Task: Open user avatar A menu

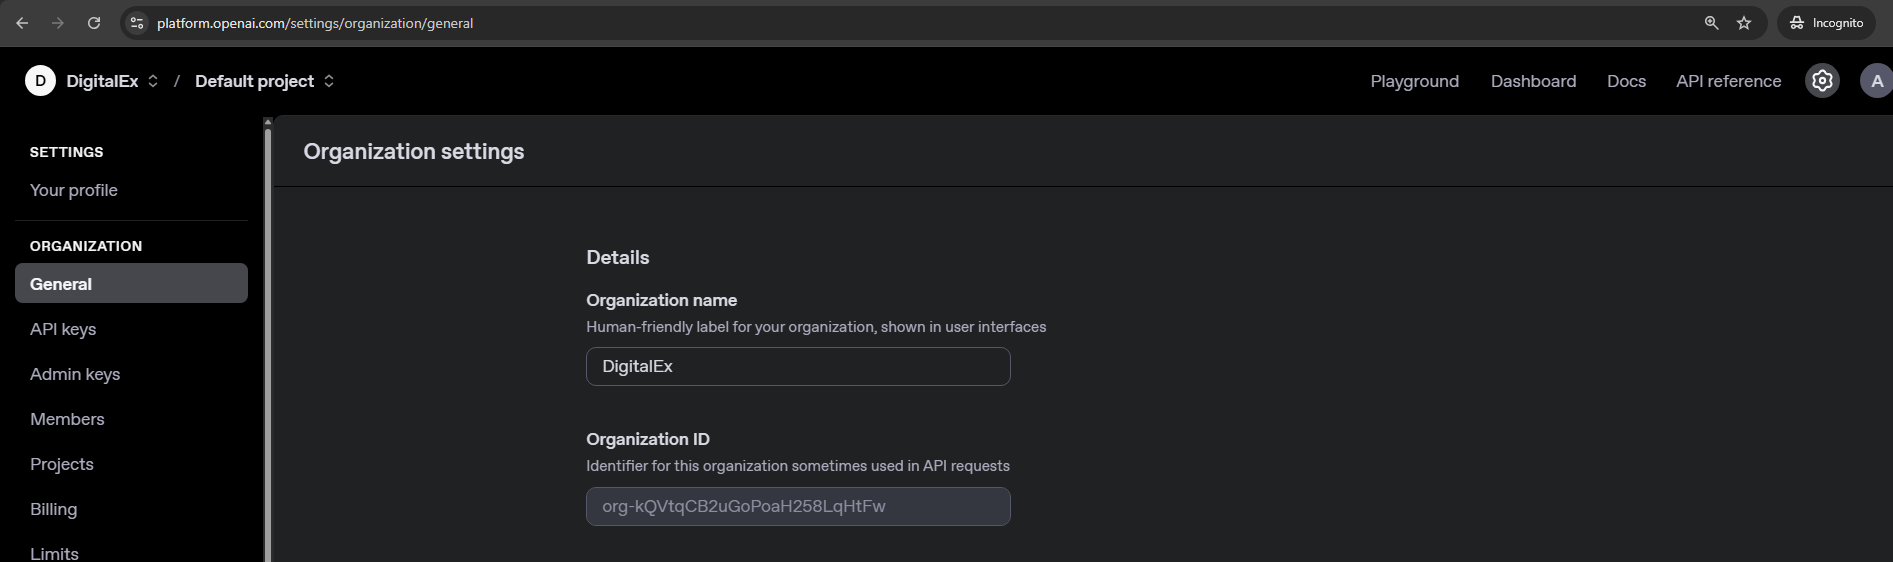Action: pos(1875,81)
